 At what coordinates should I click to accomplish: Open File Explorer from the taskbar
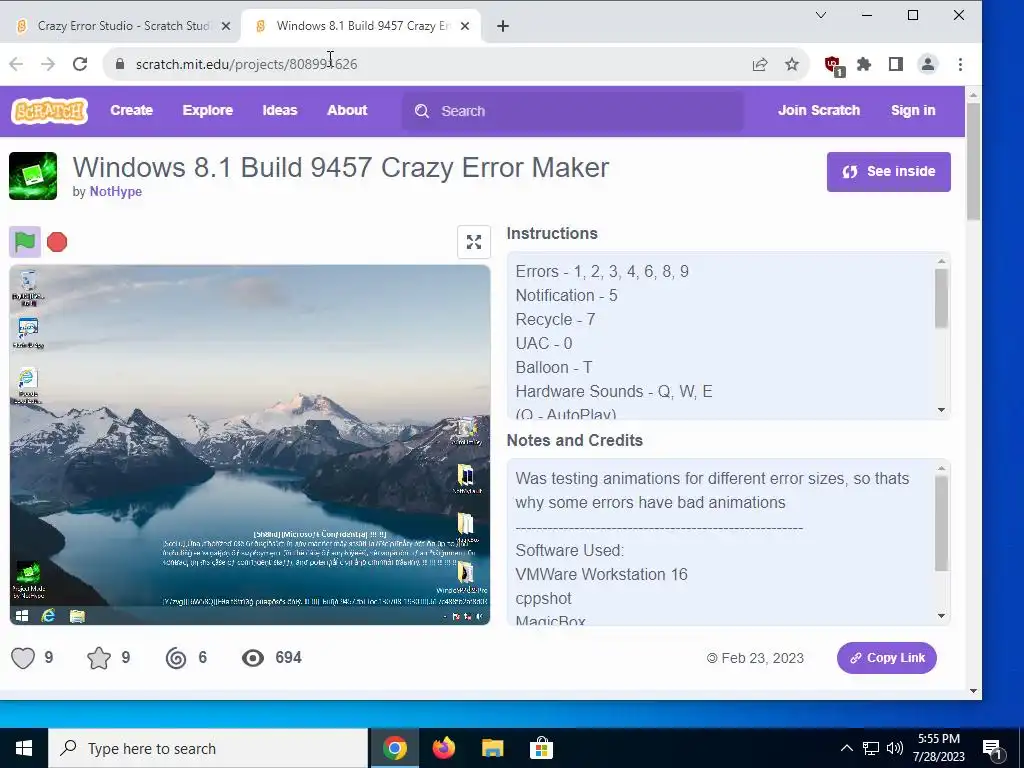(492, 748)
